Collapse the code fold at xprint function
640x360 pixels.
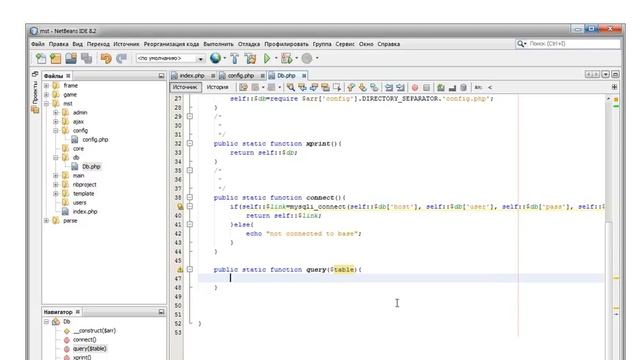[190, 144]
